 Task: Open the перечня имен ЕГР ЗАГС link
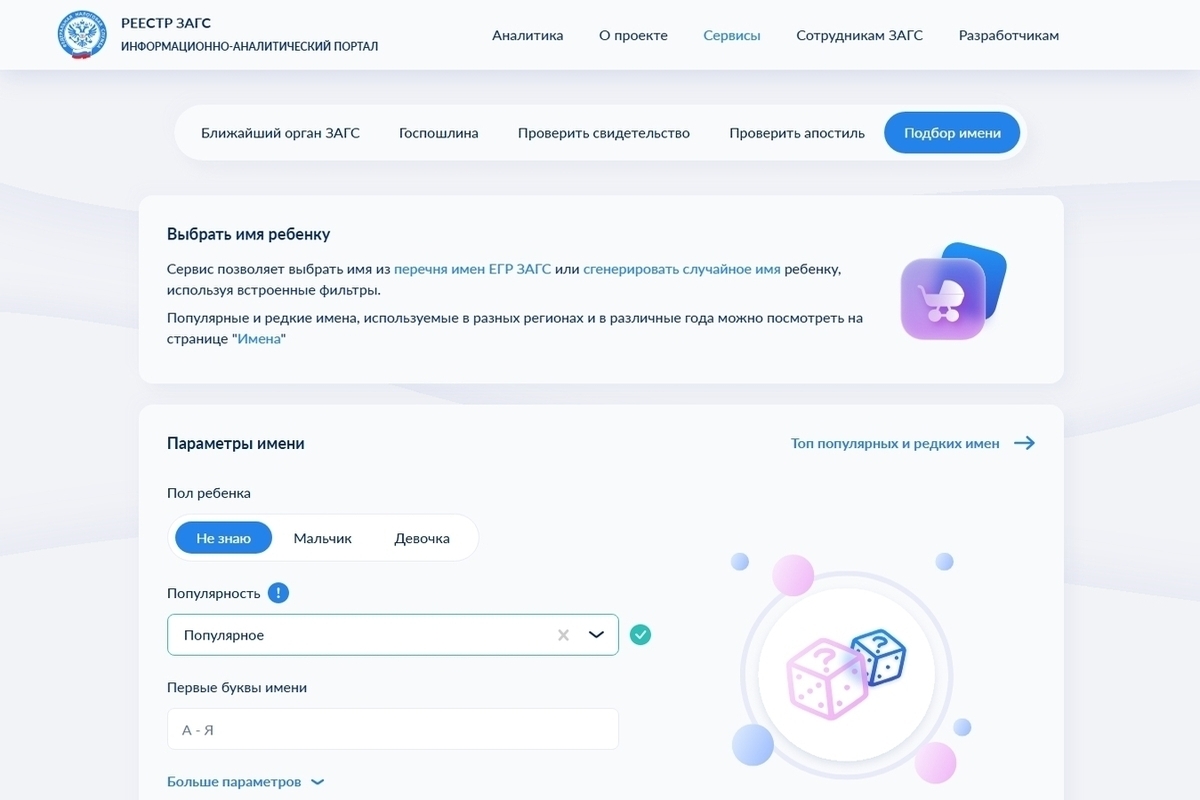(472, 269)
